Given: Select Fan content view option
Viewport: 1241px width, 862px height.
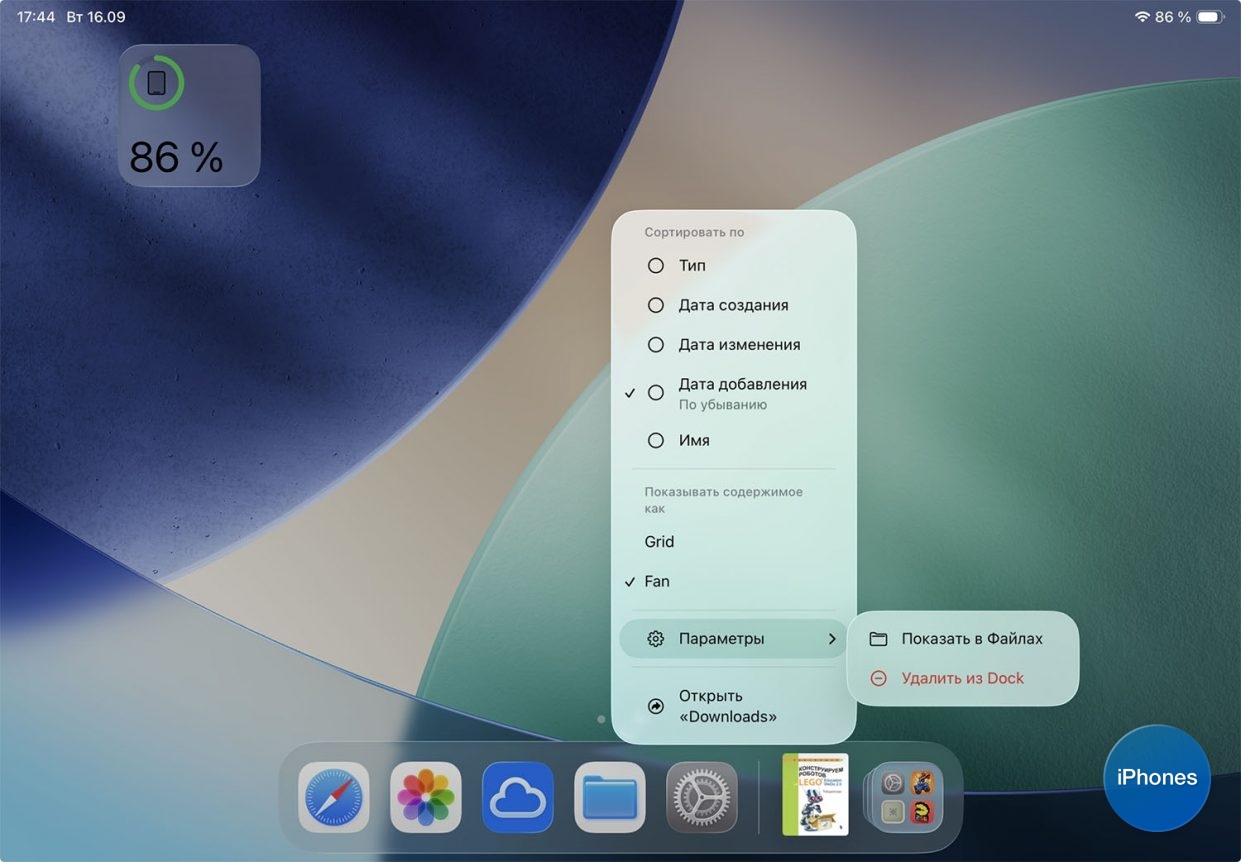Looking at the screenshot, I should click(x=657, y=581).
